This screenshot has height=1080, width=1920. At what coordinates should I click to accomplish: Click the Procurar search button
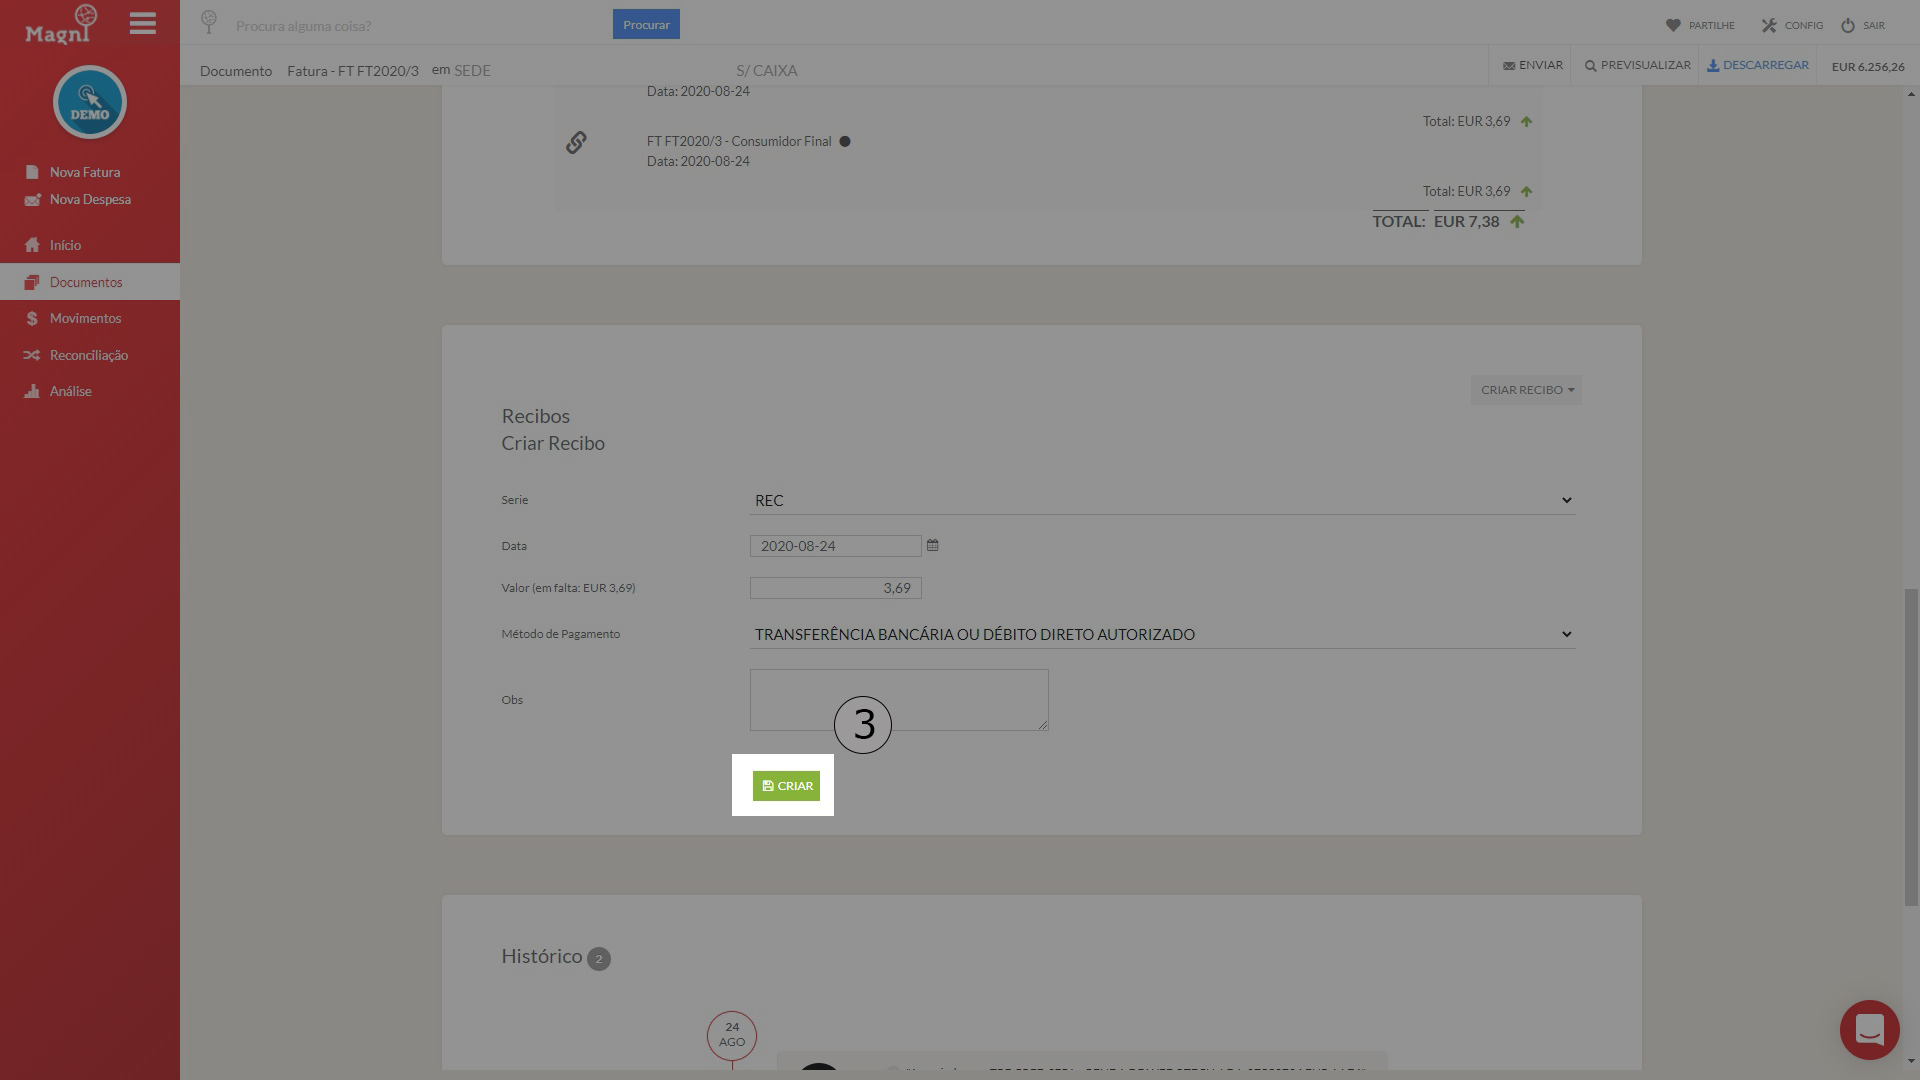(646, 24)
